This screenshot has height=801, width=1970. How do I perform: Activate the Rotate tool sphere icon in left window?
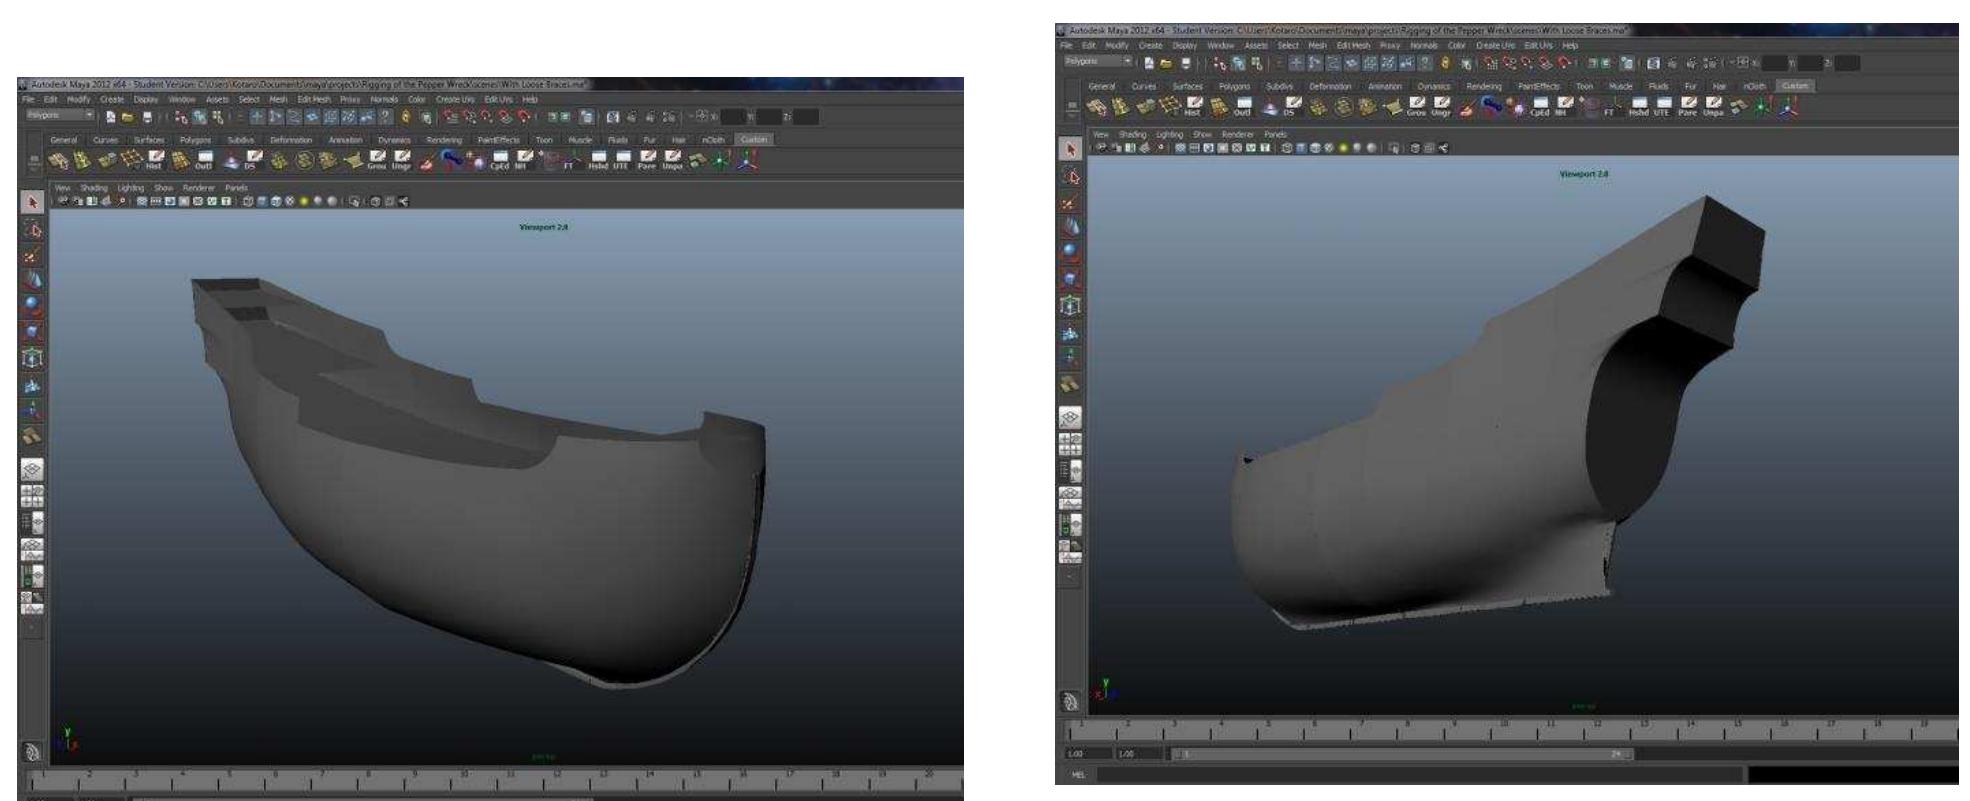[x=32, y=305]
